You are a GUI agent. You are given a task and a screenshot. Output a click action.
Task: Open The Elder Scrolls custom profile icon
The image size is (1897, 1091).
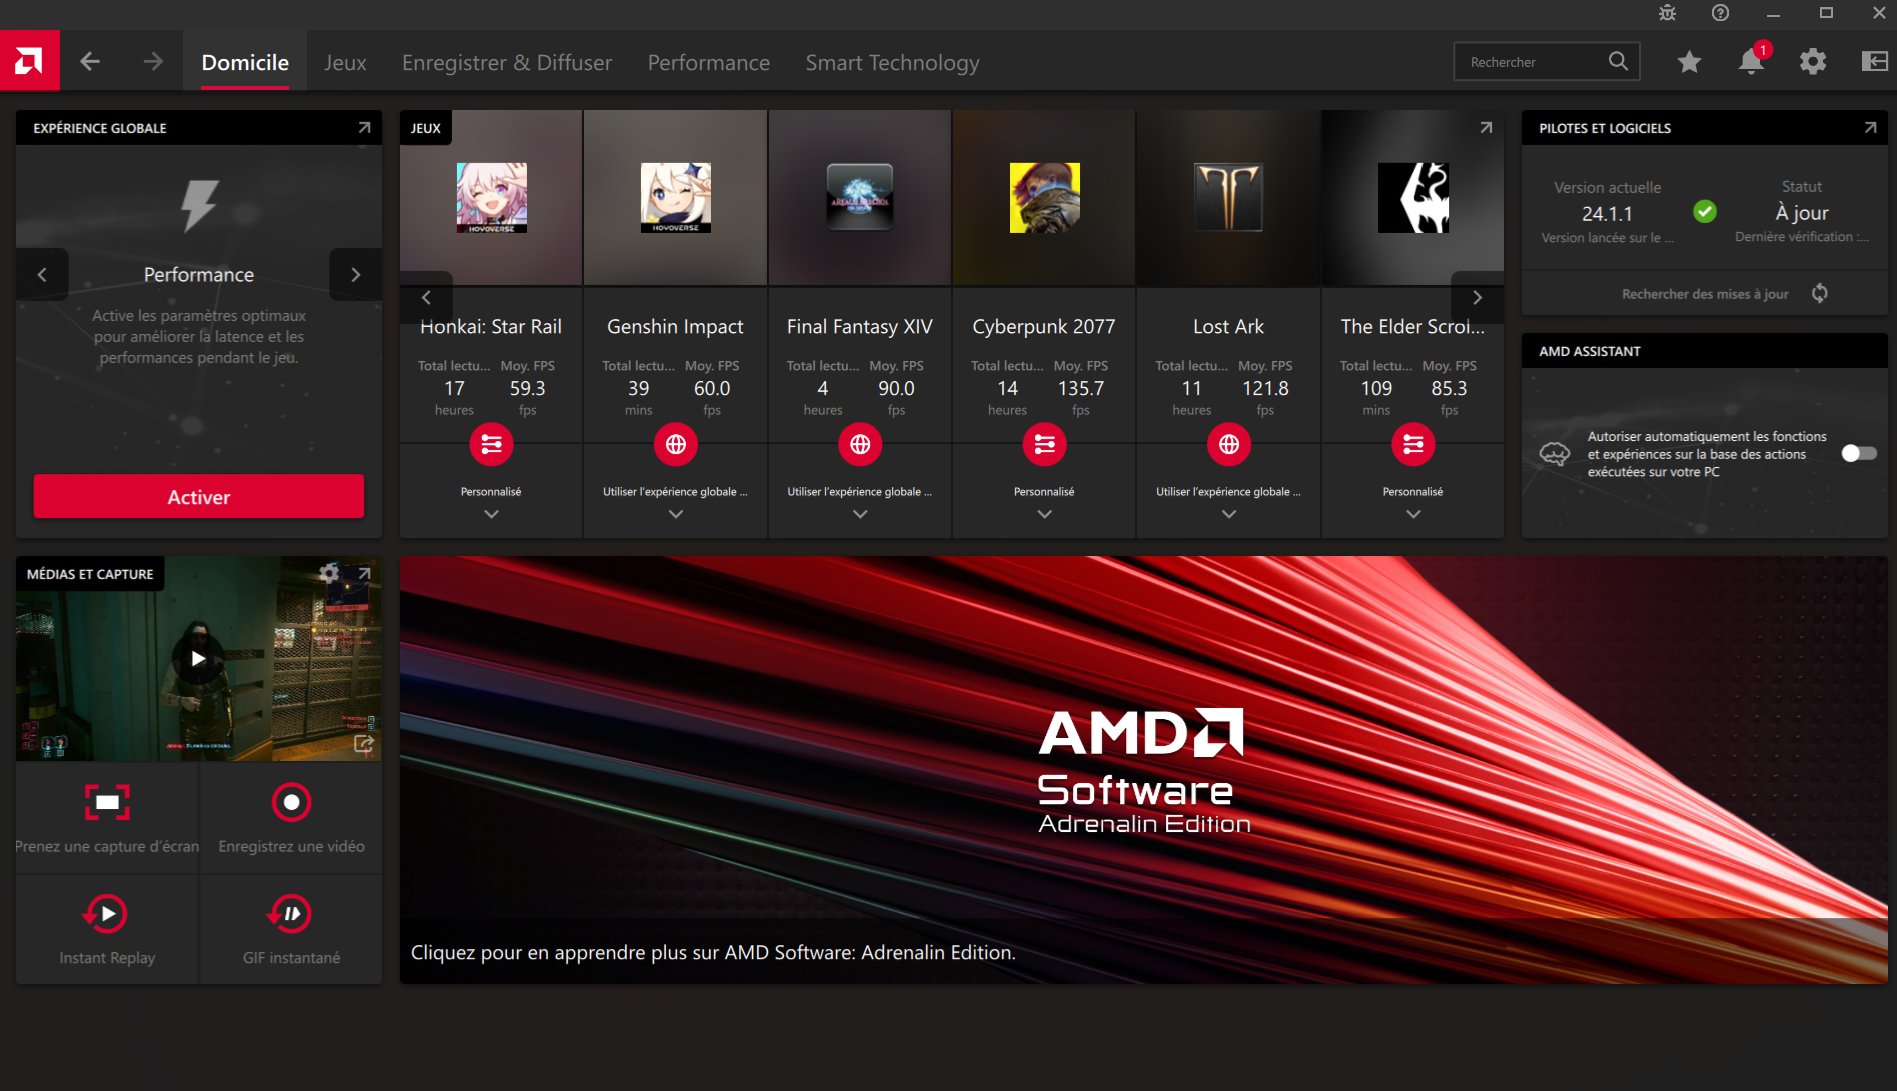point(1413,445)
